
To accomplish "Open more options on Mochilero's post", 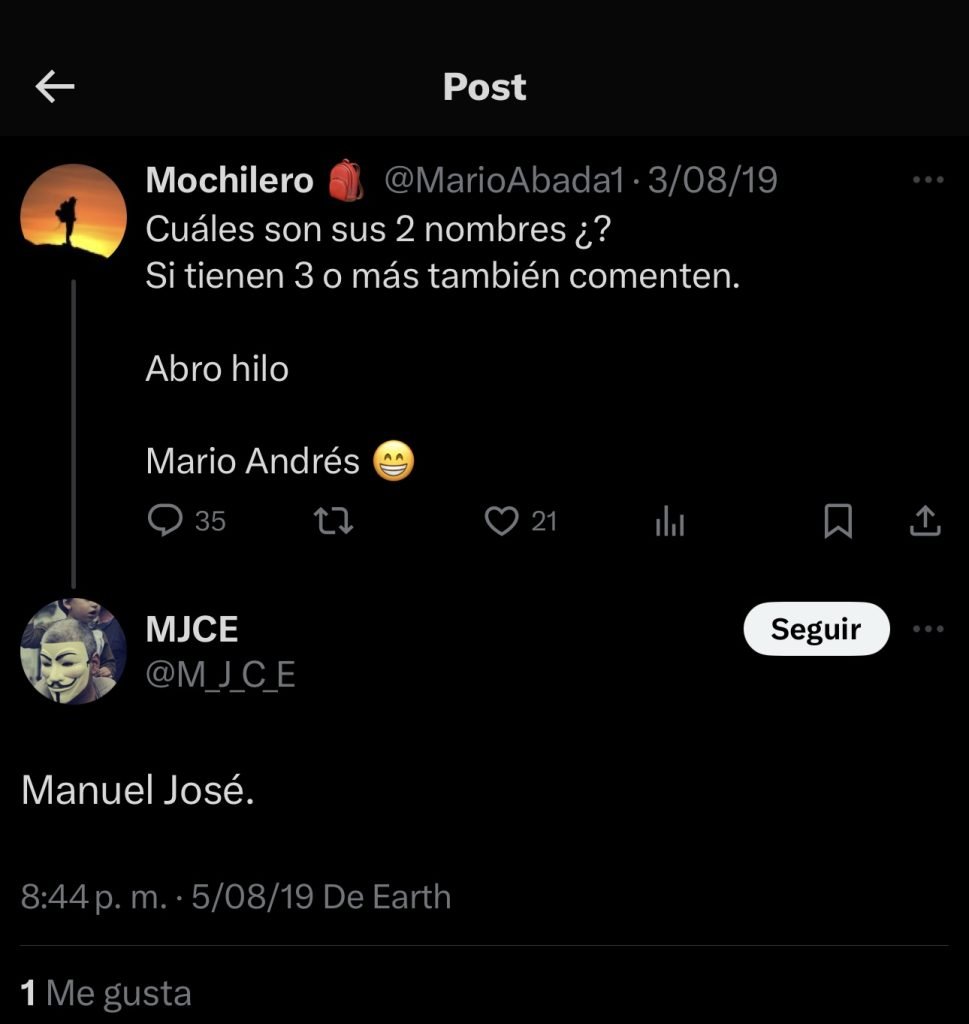I will click(x=928, y=180).
